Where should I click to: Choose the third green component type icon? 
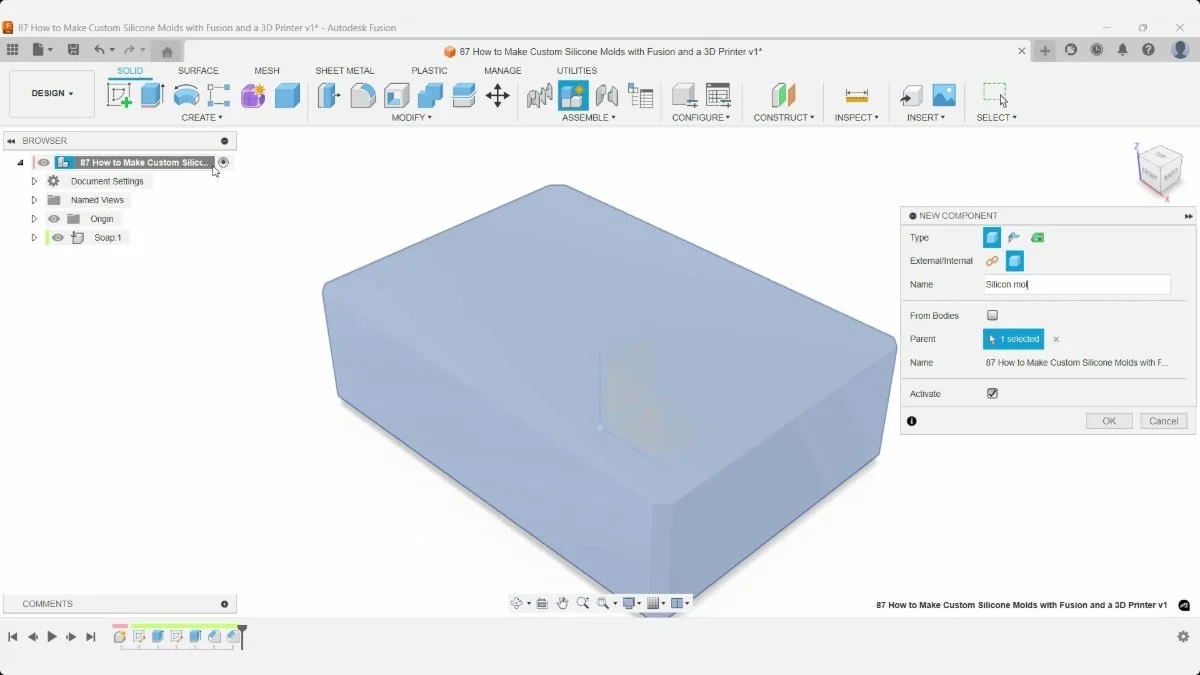1038,237
